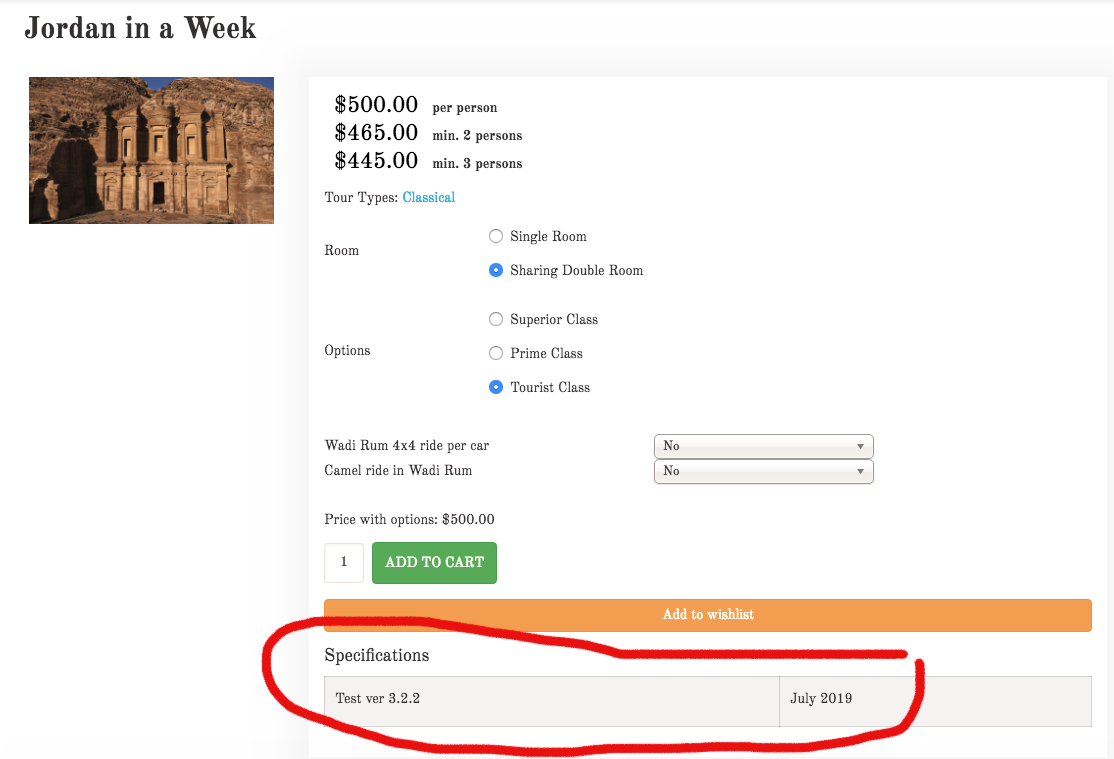Click the Price with options total text
This screenshot has width=1114, height=759.
click(x=409, y=520)
